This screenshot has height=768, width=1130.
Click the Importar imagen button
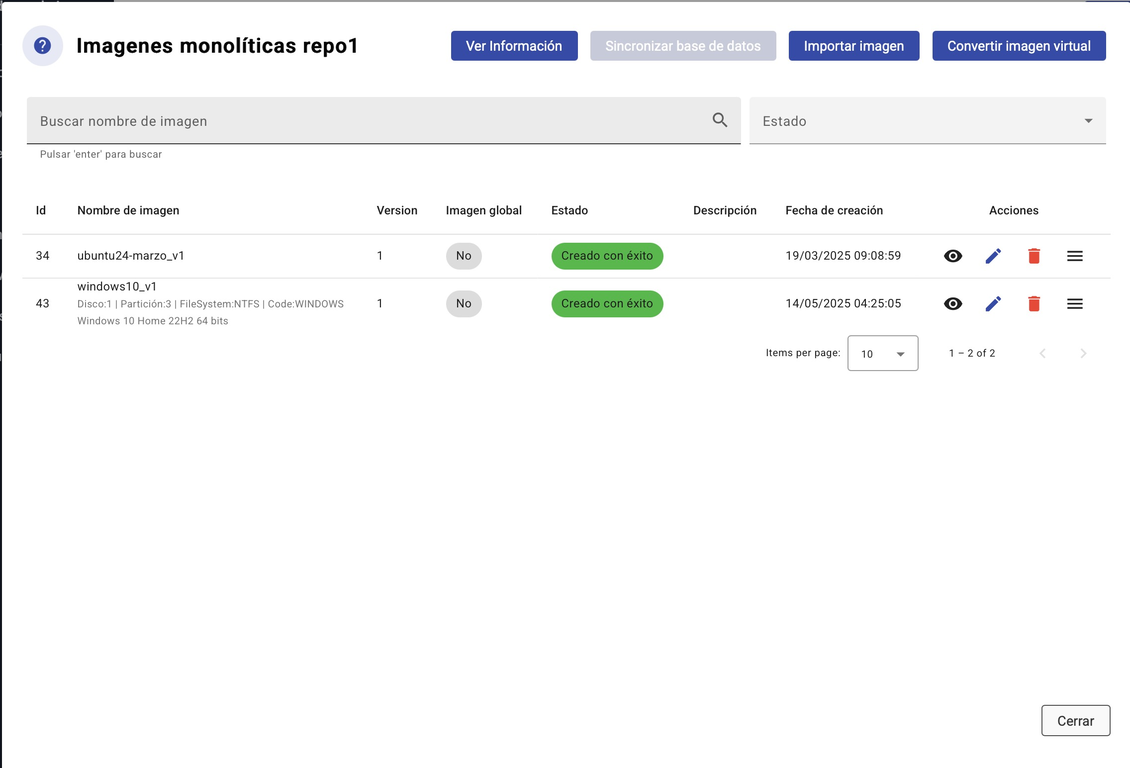(853, 46)
